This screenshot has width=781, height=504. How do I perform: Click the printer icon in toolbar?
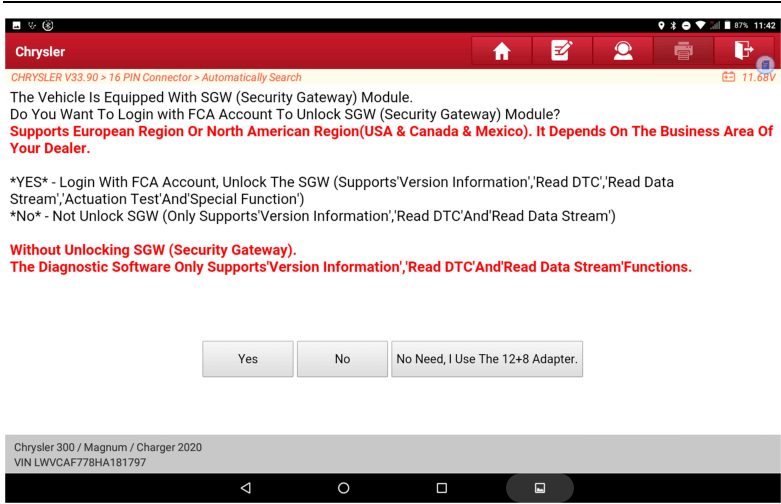click(684, 51)
